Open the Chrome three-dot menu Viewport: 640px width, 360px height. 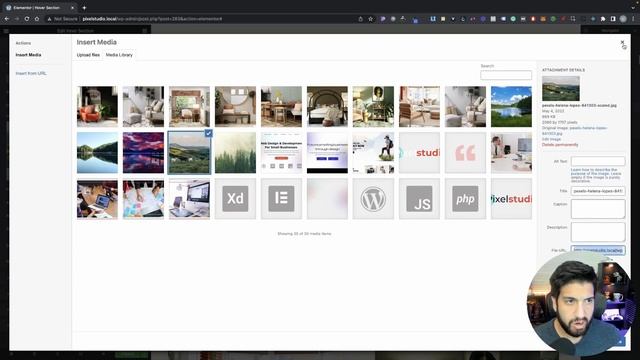pyautogui.click(x=633, y=19)
